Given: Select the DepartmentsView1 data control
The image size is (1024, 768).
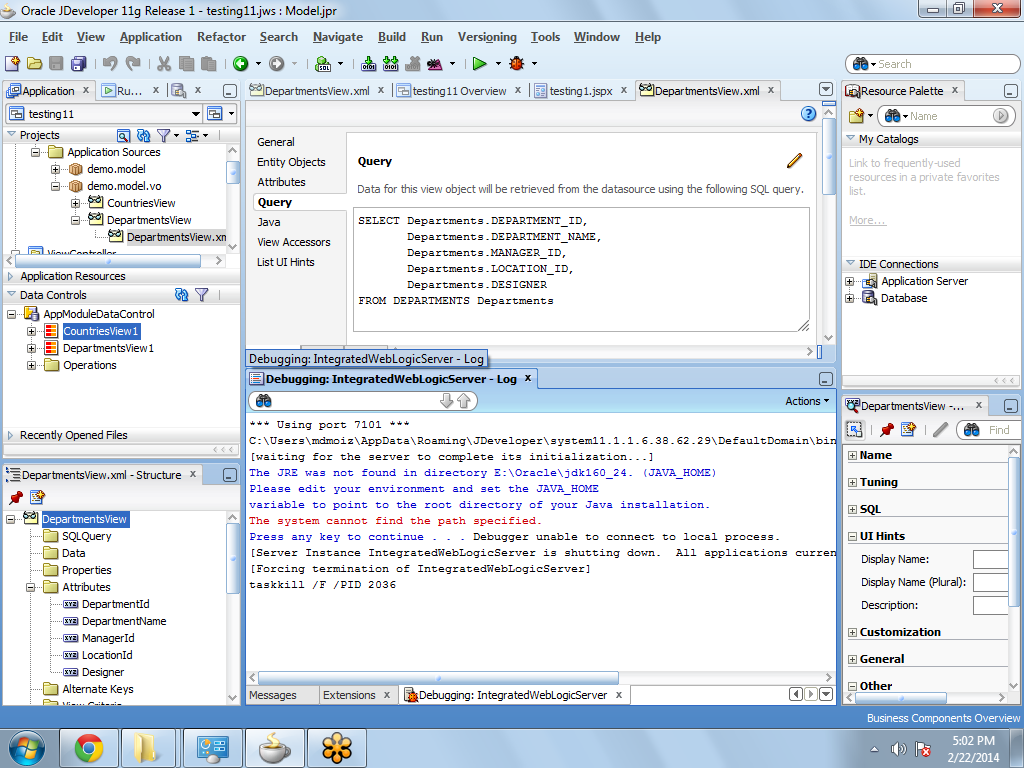Looking at the screenshot, I should coord(108,349).
